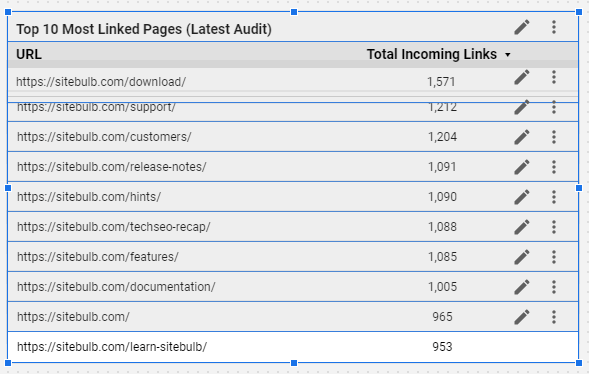Click the value 1,212
This screenshot has width=589, height=374.
[443, 107]
